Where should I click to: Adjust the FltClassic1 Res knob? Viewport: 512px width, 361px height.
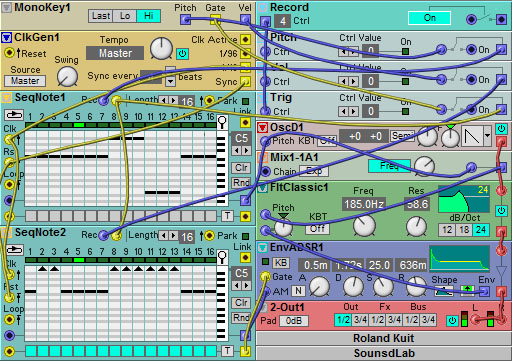pyautogui.click(x=416, y=226)
